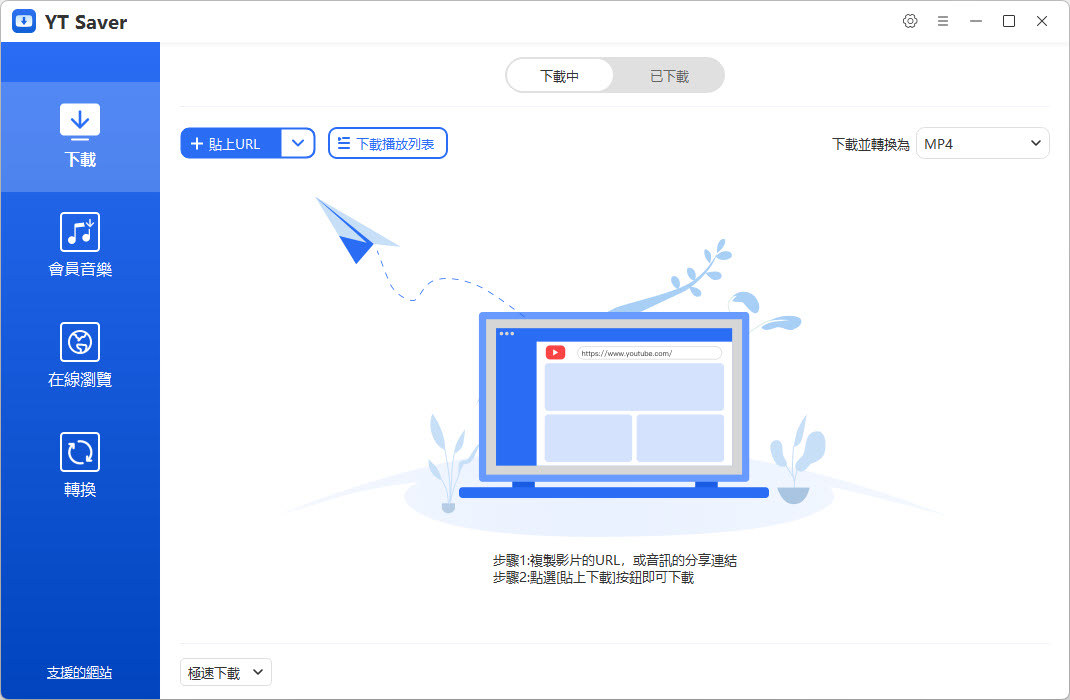Open the 支援的網站 link
This screenshot has width=1070, height=700.
(79, 672)
